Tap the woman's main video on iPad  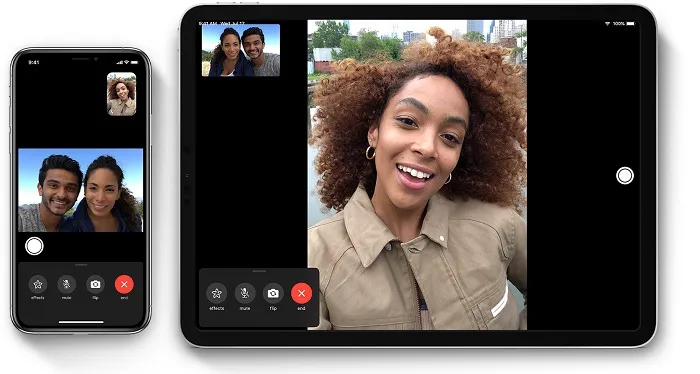pyautogui.click(x=417, y=175)
